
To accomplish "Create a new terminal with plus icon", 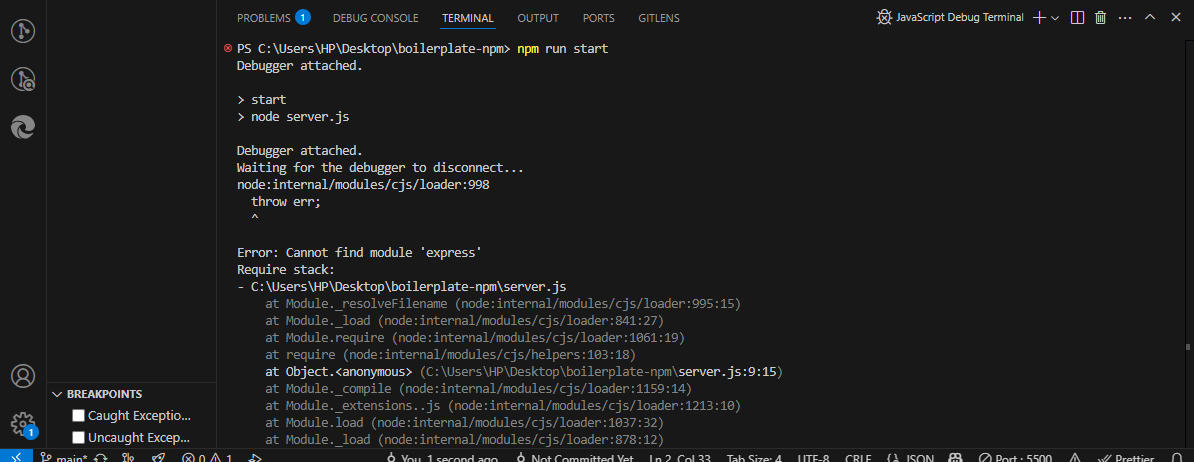I will pos(1039,18).
